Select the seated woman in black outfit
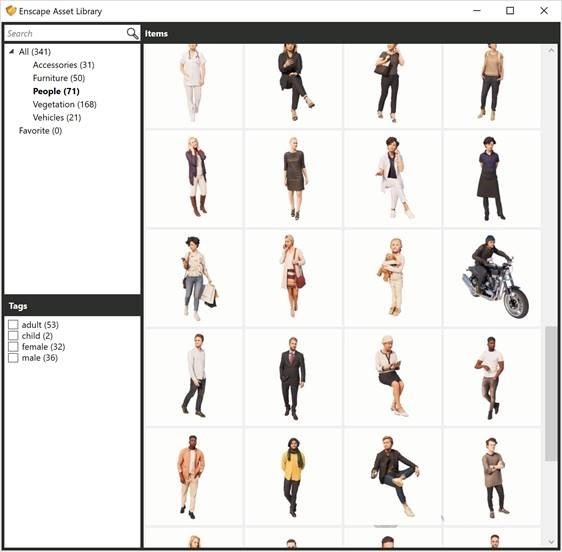562x552 pixels. click(x=293, y=86)
